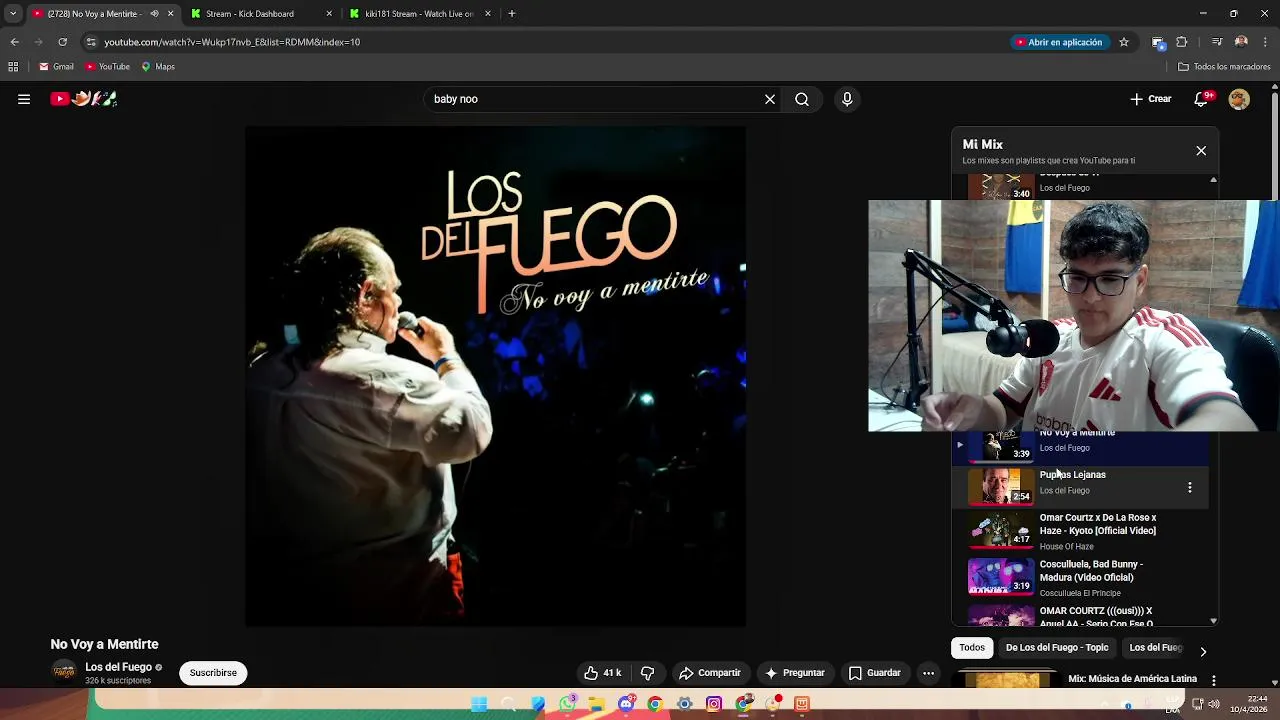Like the video with thumbs up

click(x=603, y=673)
